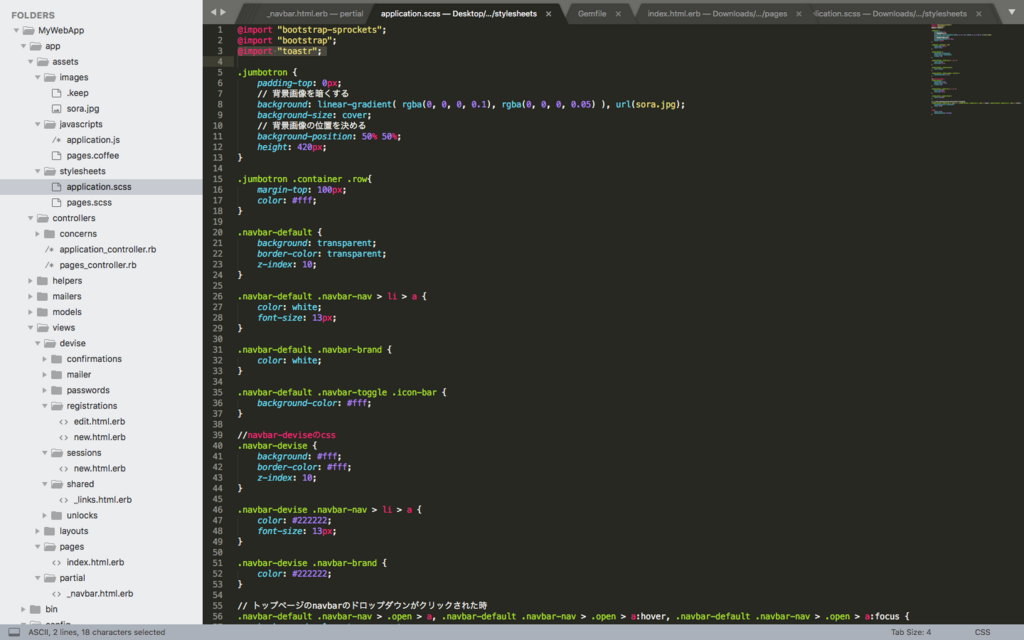The width and height of the screenshot is (1024, 640).
Task: Click the minimap code overview
Action: coord(976,70)
